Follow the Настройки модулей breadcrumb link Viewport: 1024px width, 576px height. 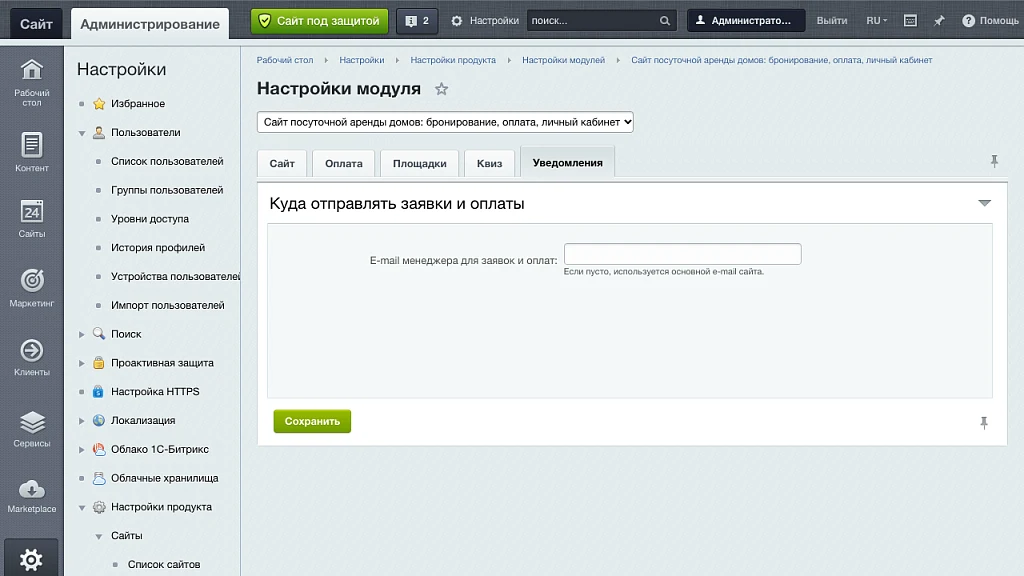click(x=563, y=60)
